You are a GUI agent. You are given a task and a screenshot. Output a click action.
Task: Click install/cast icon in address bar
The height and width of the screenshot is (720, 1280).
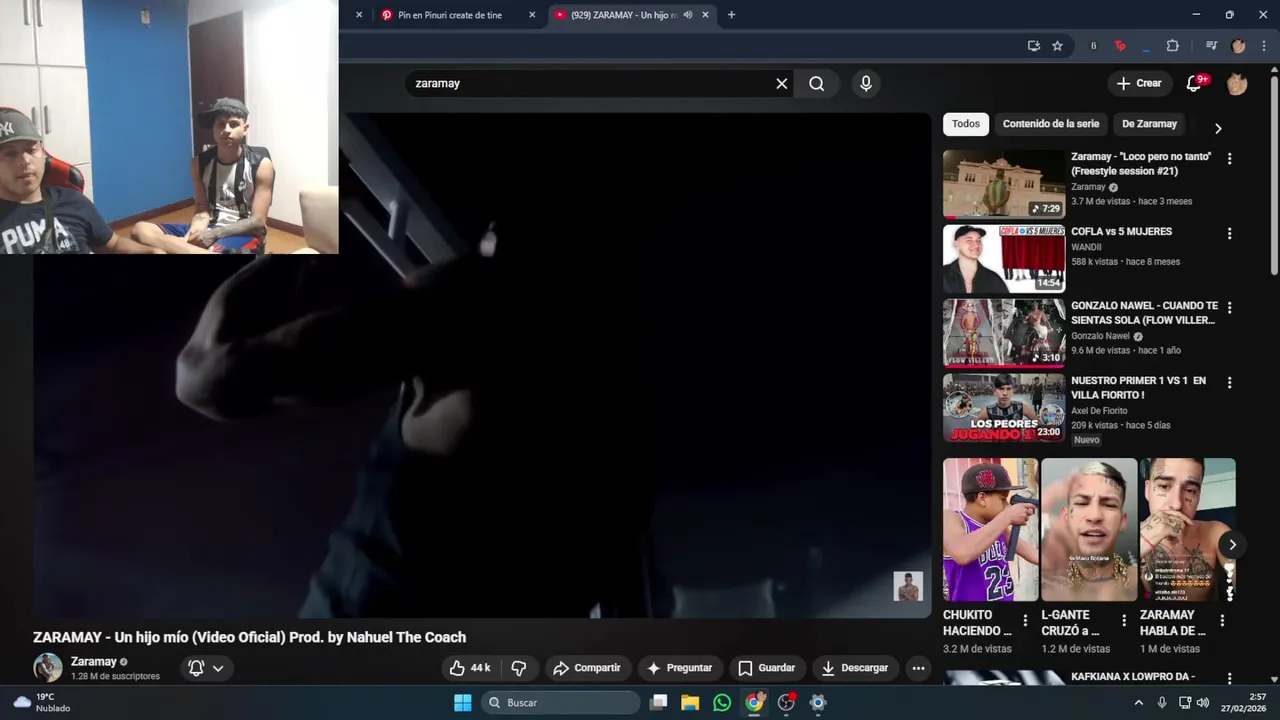point(1033,46)
